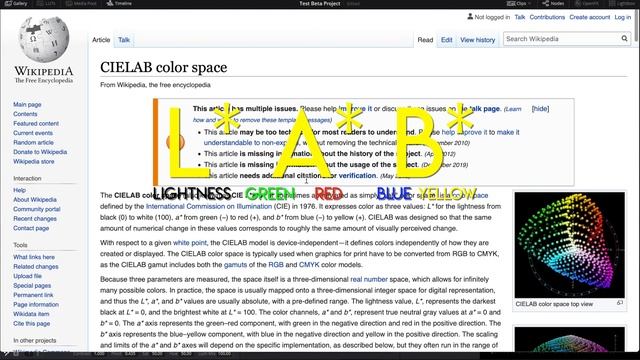The image size is (640, 360).
Task: Open the Help sidebar link
Action: tap(19, 190)
